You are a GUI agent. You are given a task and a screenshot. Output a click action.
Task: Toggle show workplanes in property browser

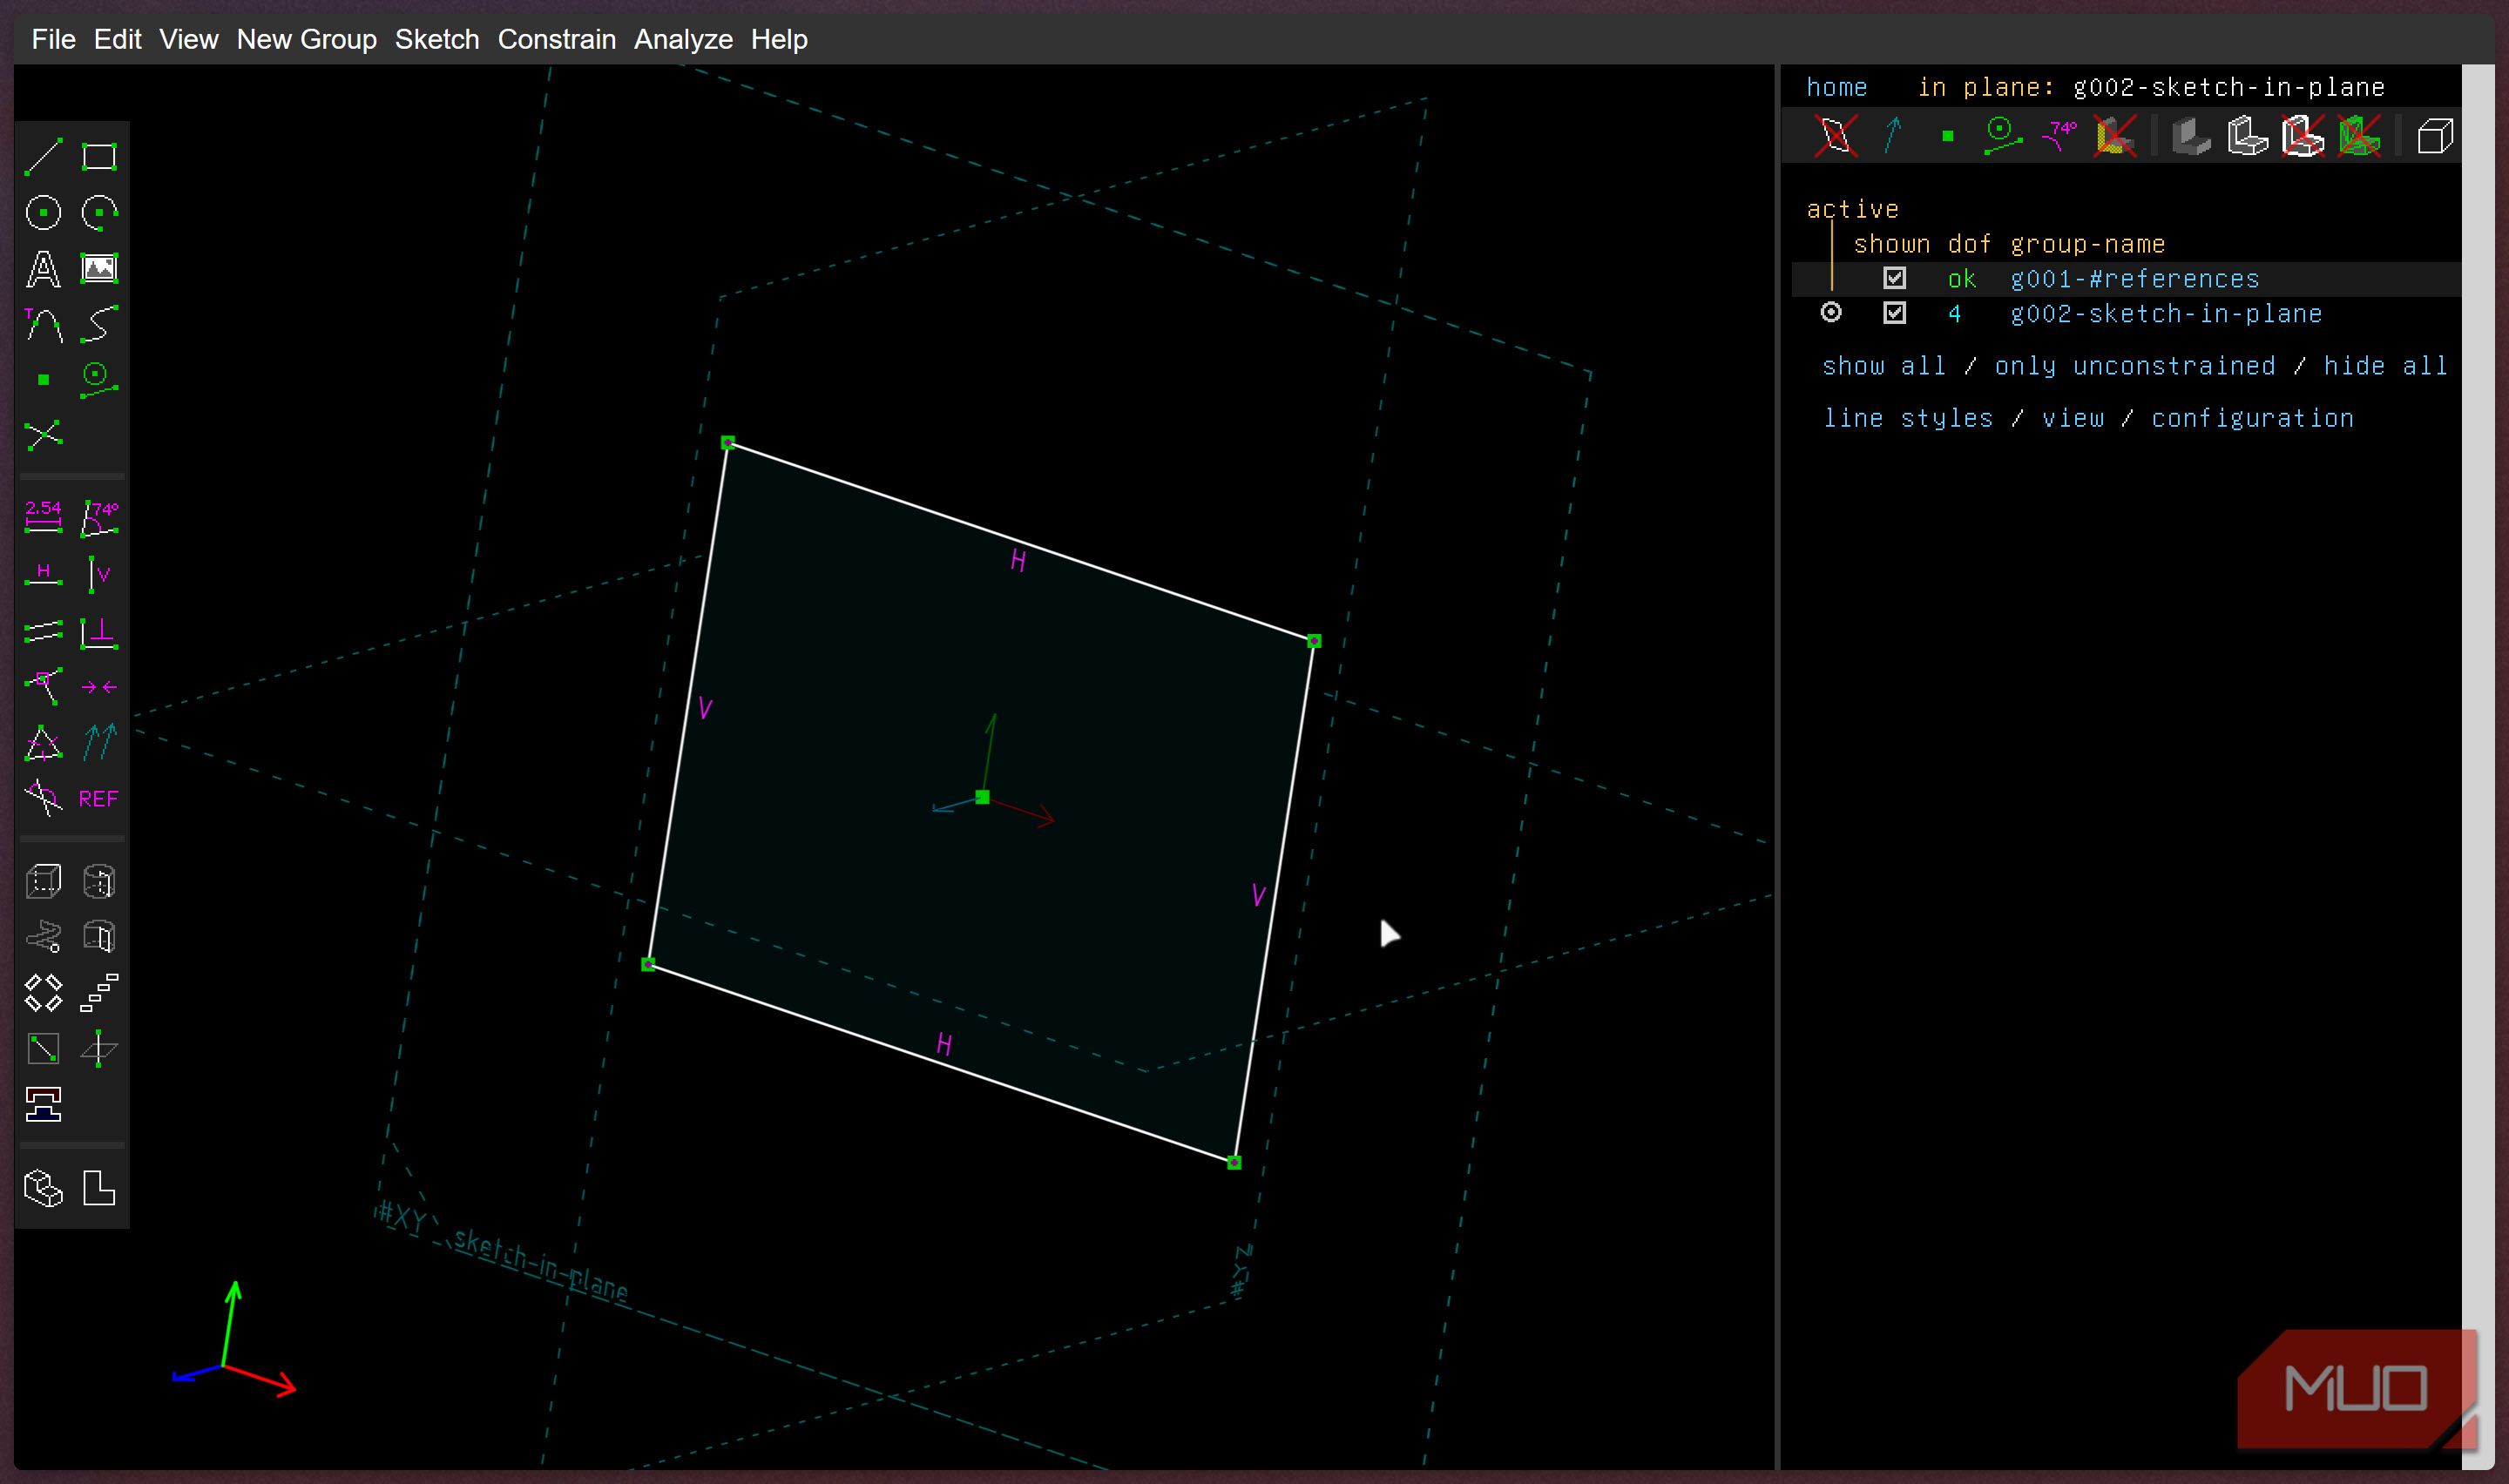coord(1836,136)
